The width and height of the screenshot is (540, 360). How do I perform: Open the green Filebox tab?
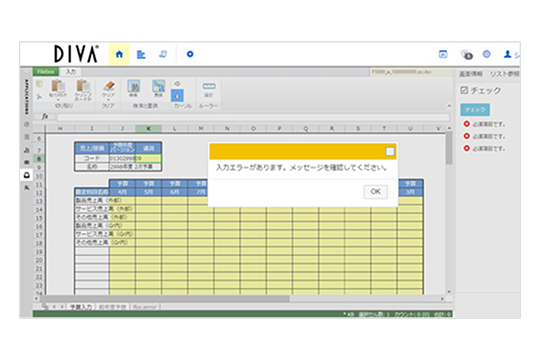(x=46, y=72)
